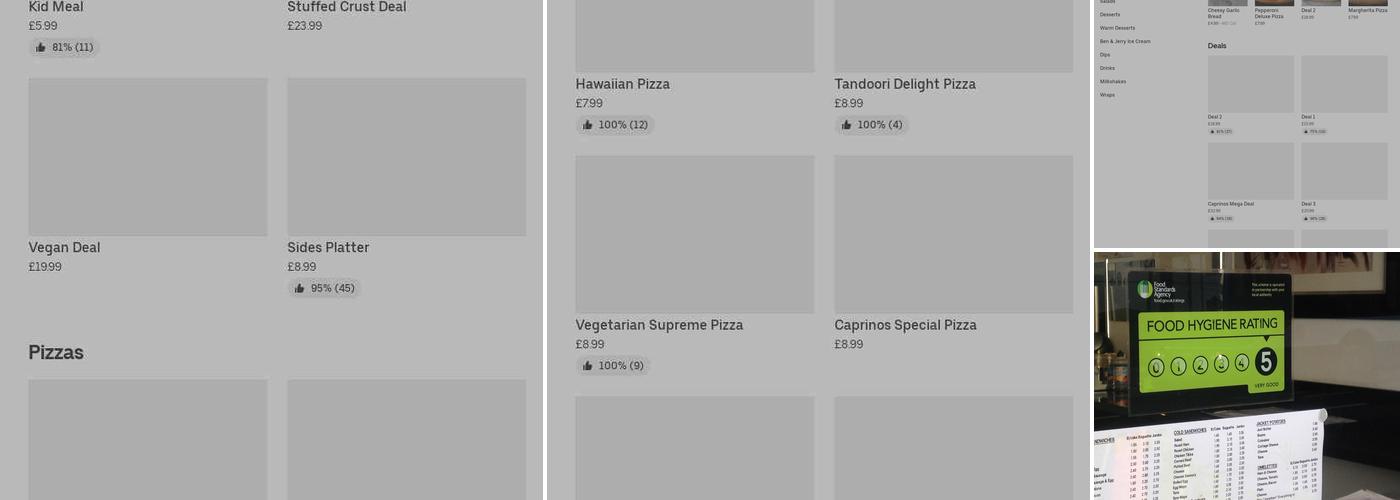
Task: Go to the Wraps category
Action: tap(1107, 95)
